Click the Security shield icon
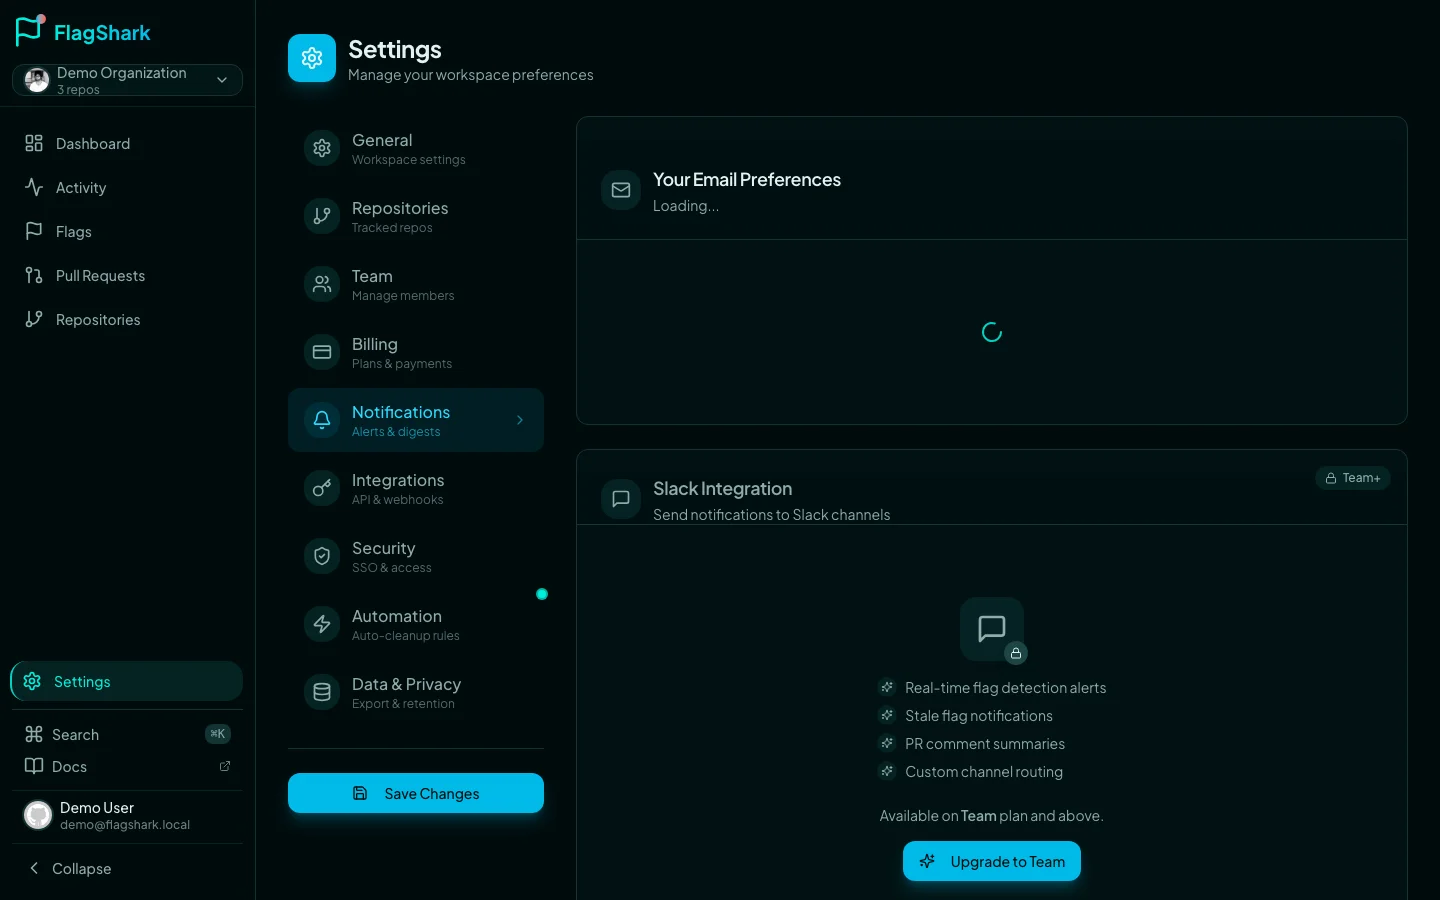The height and width of the screenshot is (900, 1440). [321, 556]
